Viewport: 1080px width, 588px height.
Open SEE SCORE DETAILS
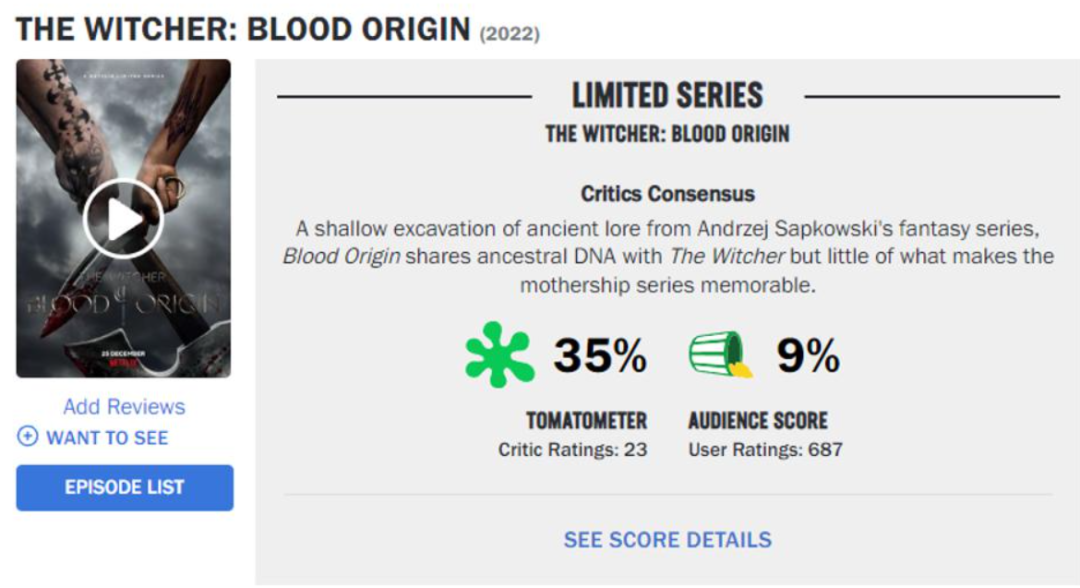(667, 540)
